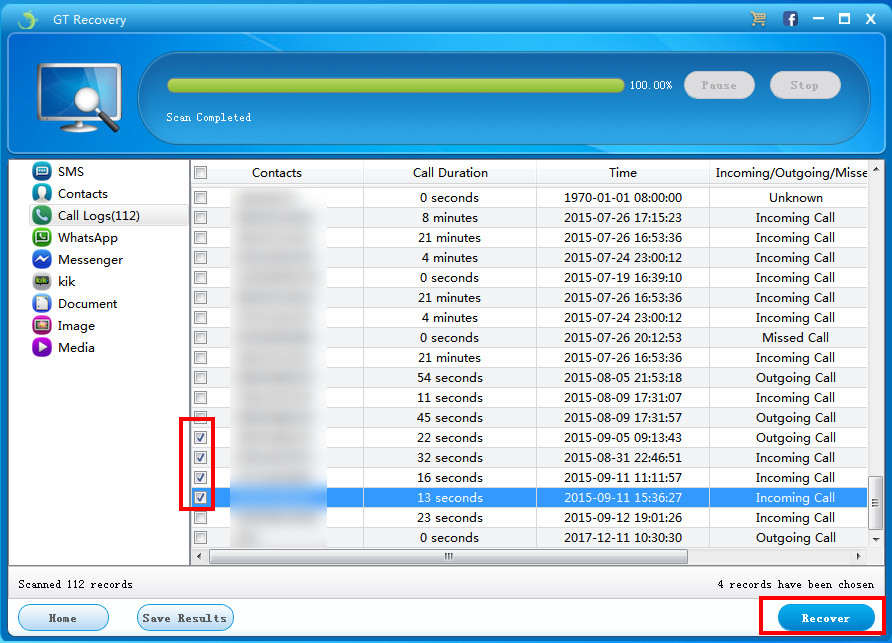The width and height of the screenshot is (892, 643).
Task: Click the scroll up arrow of table
Action: point(876,170)
